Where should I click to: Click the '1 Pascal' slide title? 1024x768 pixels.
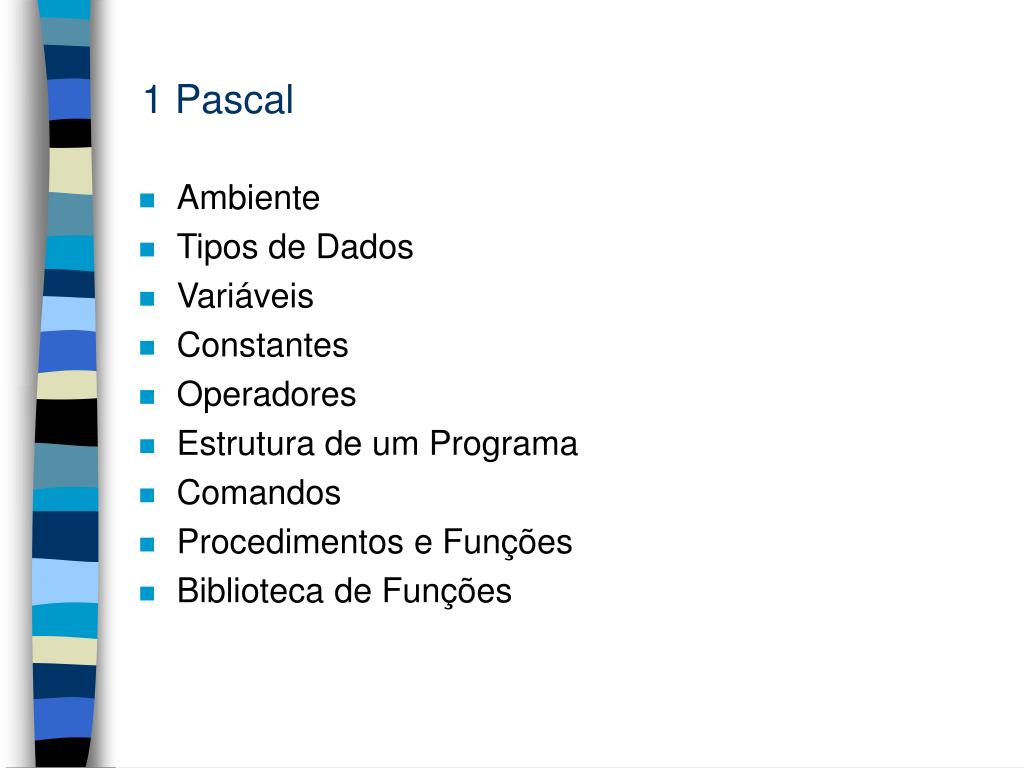click(218, 100)
